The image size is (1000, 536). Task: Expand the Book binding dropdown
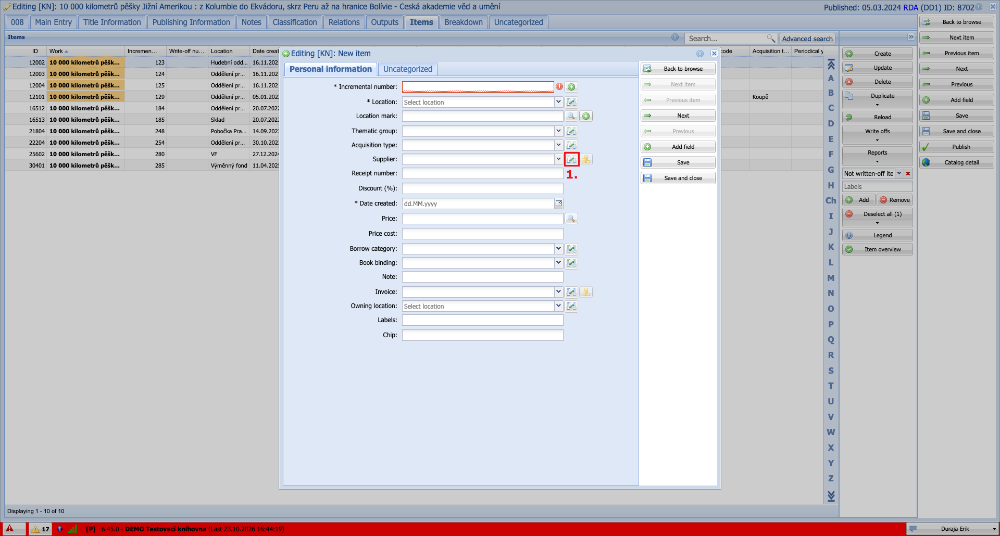click(559, 262)
